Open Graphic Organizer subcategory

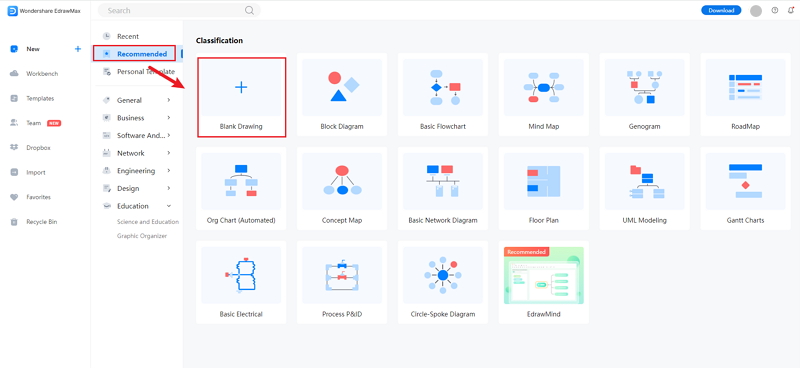click(142, 236)
